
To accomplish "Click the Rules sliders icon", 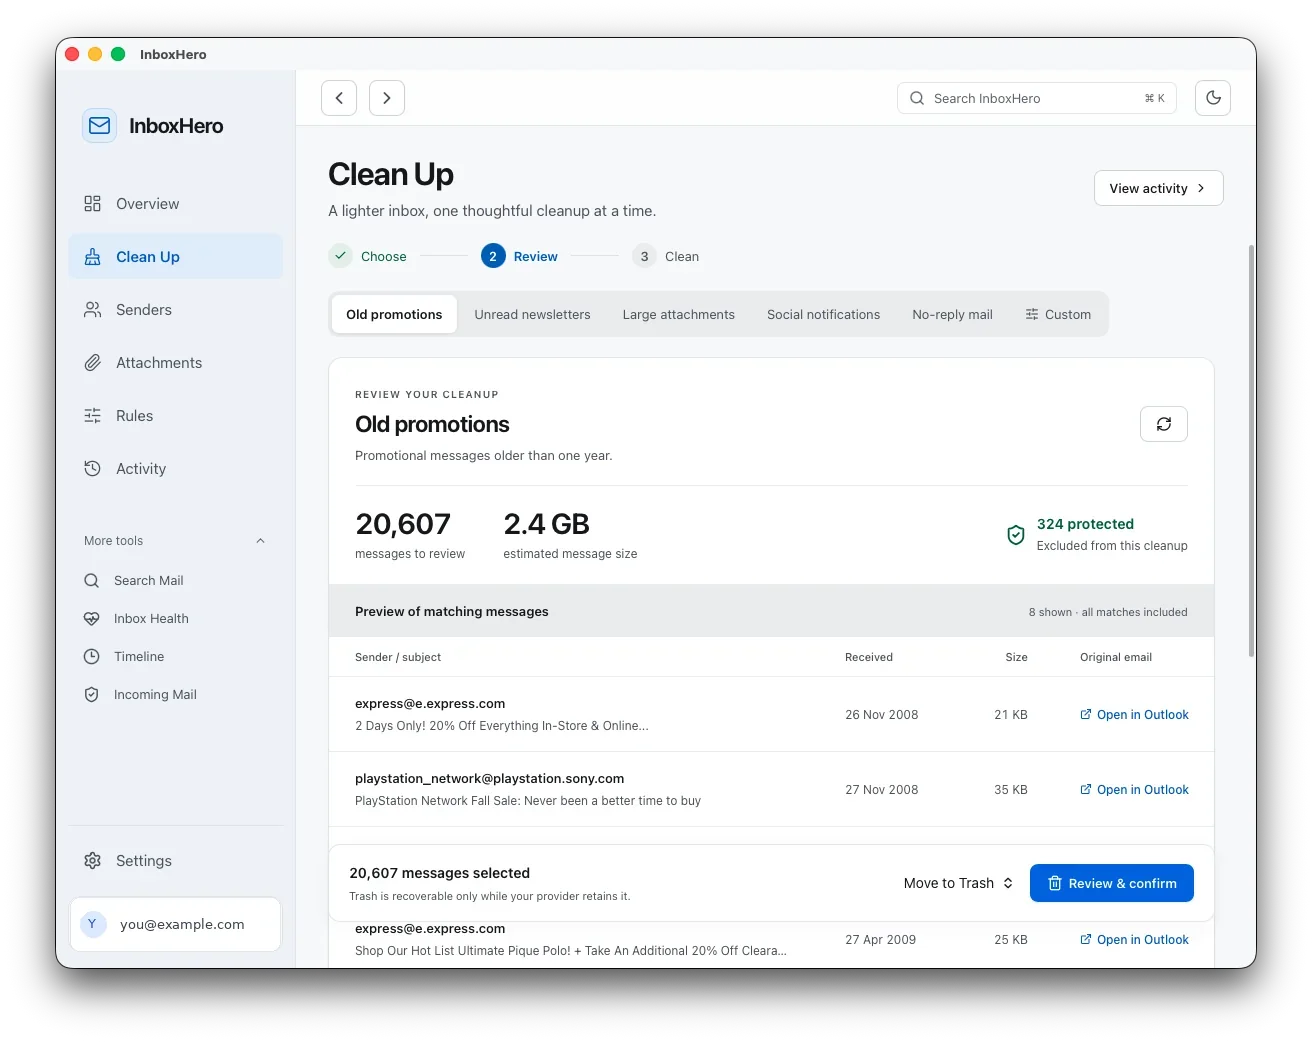I will tap(92, 416).
